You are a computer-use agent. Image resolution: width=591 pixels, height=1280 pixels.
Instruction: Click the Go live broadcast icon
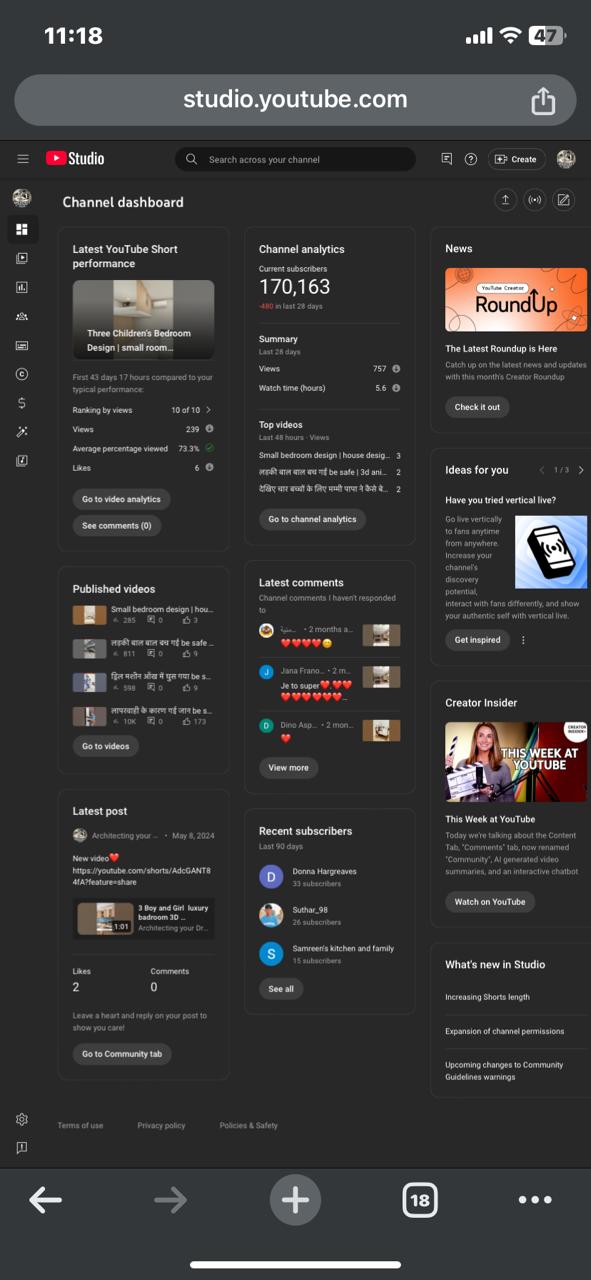coord(535,200)
